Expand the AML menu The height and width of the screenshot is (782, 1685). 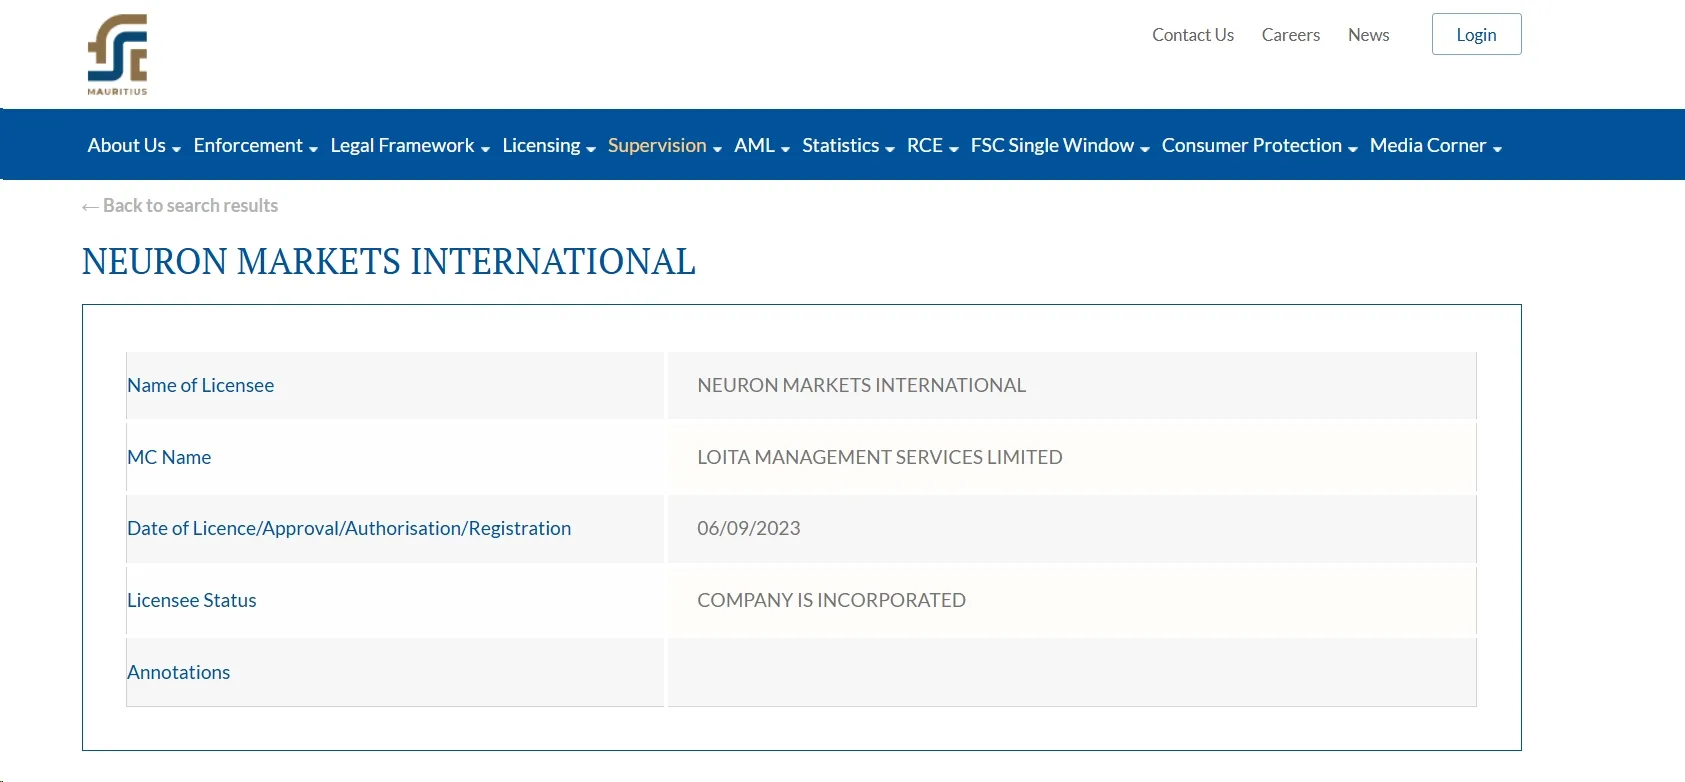pyautogui.click(x=762, y=145)
